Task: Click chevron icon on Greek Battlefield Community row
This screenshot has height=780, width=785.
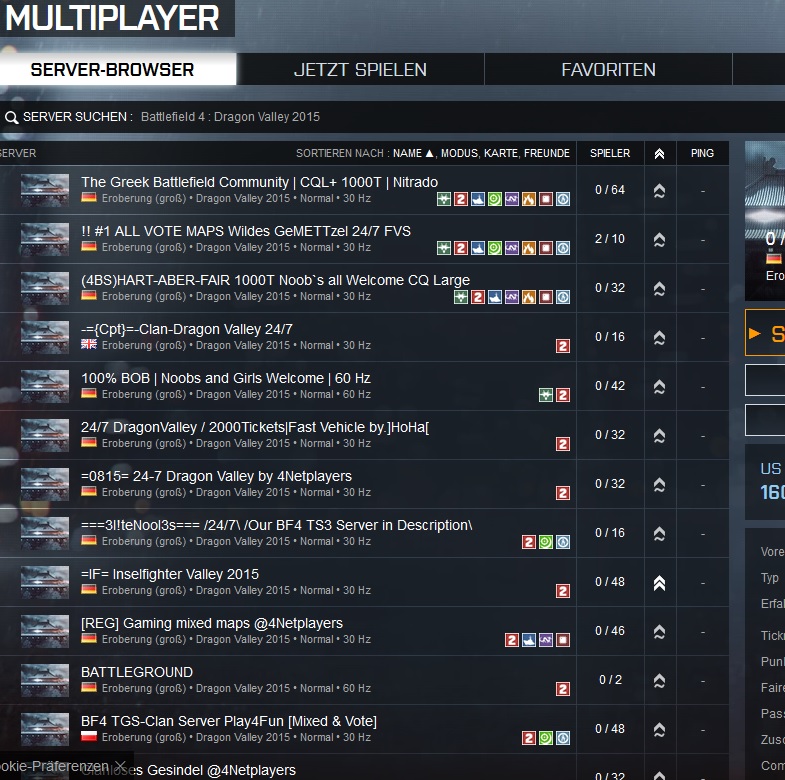Action: (659, 191)
